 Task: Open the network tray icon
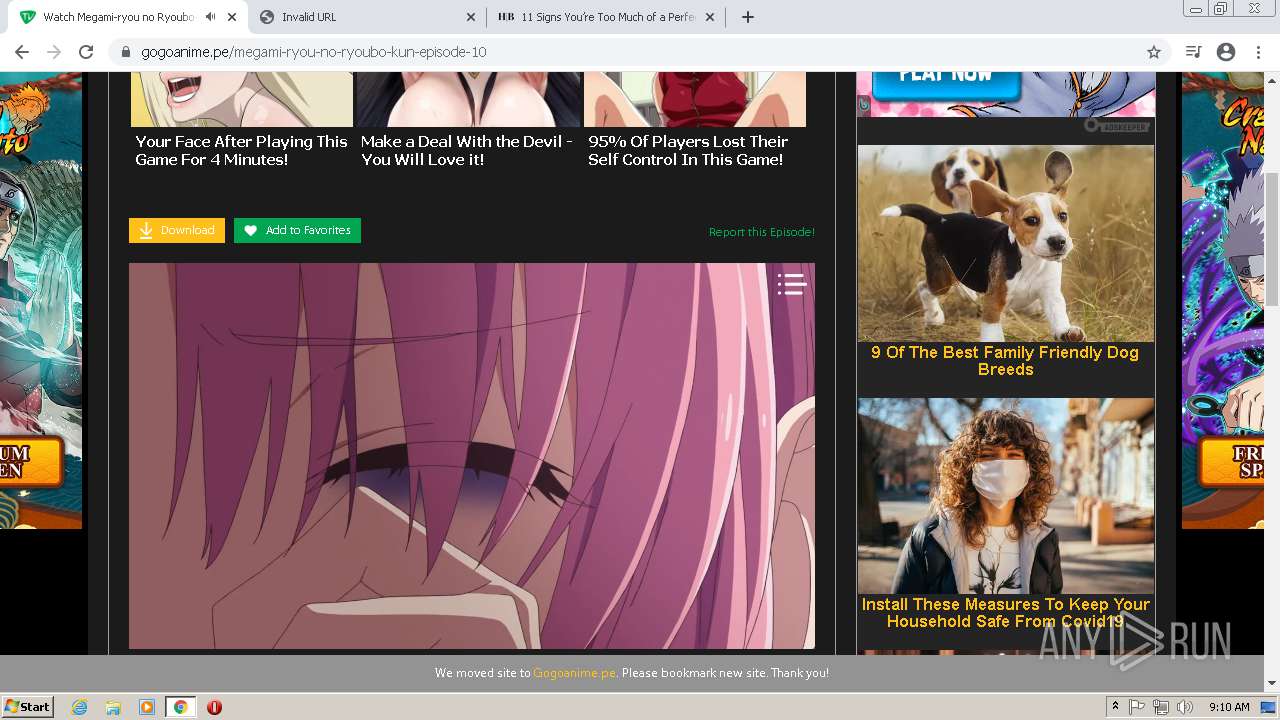[x=1161, y=707]
